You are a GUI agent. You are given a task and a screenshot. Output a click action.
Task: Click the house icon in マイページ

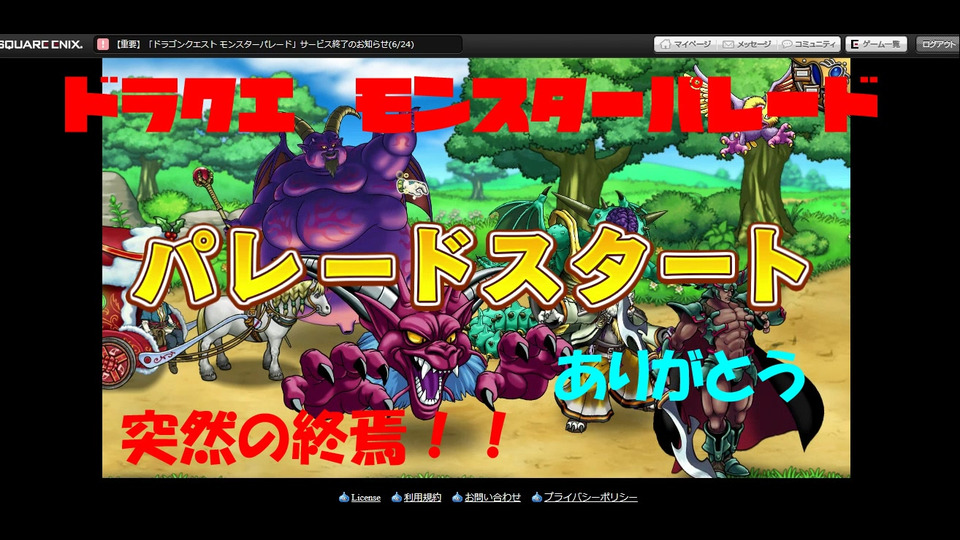(666, 44)
